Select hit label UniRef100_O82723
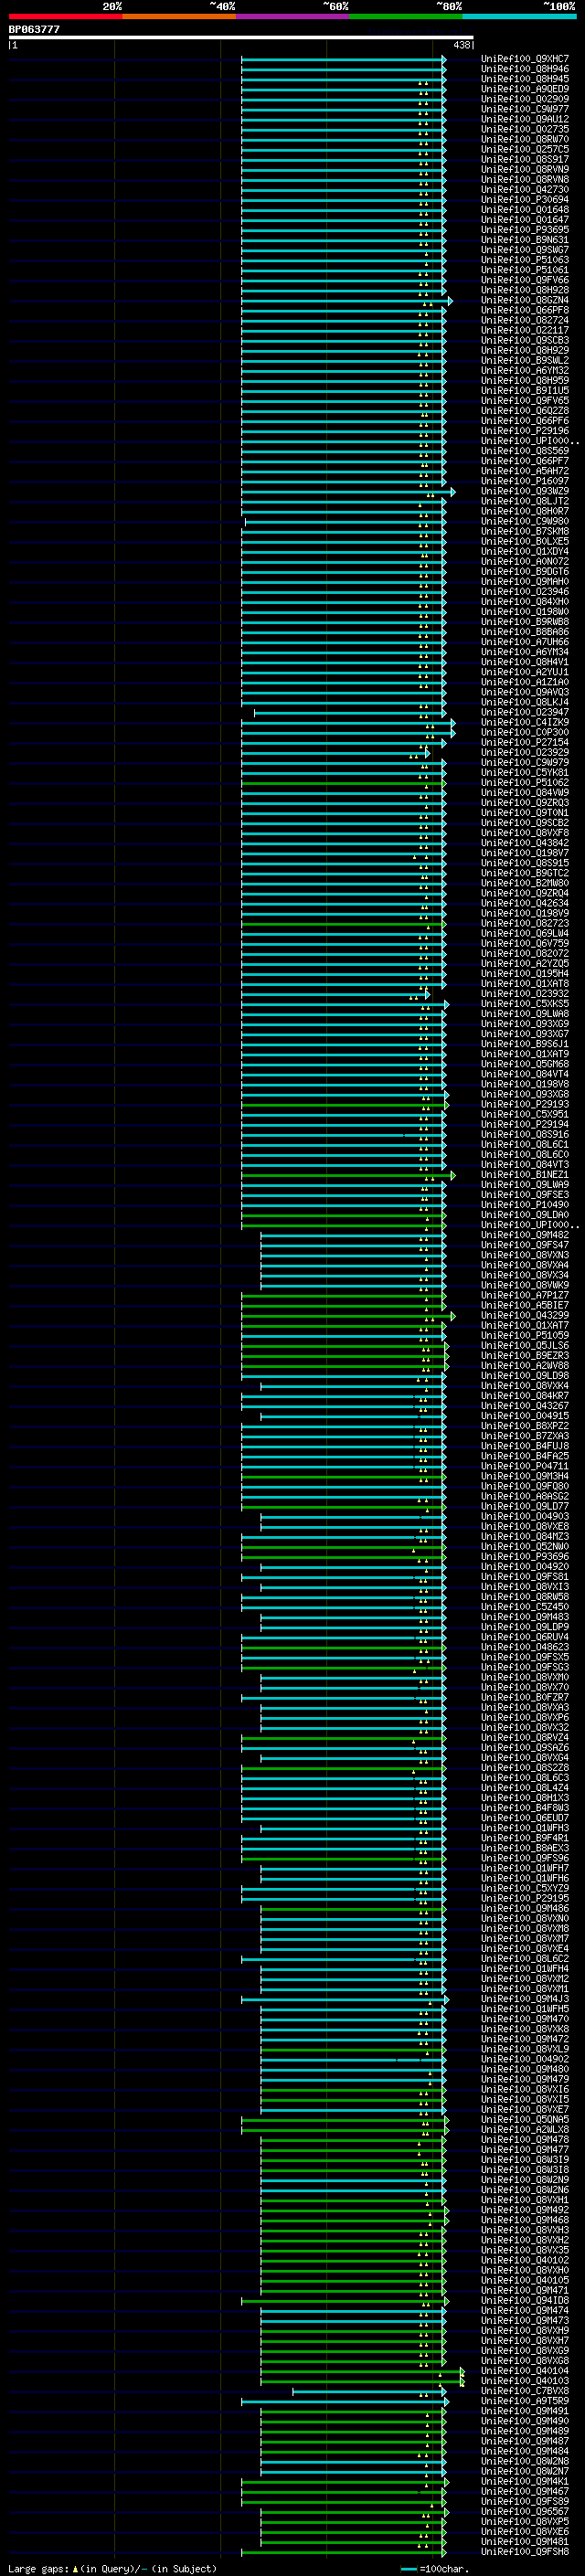This screenshot has width=585, height=2576. (524, 923)
